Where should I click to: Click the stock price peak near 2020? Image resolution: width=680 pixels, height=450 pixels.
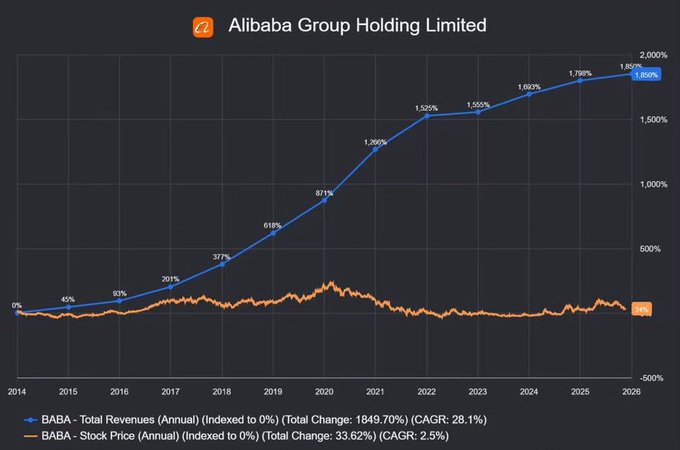(x=332, y=283)
